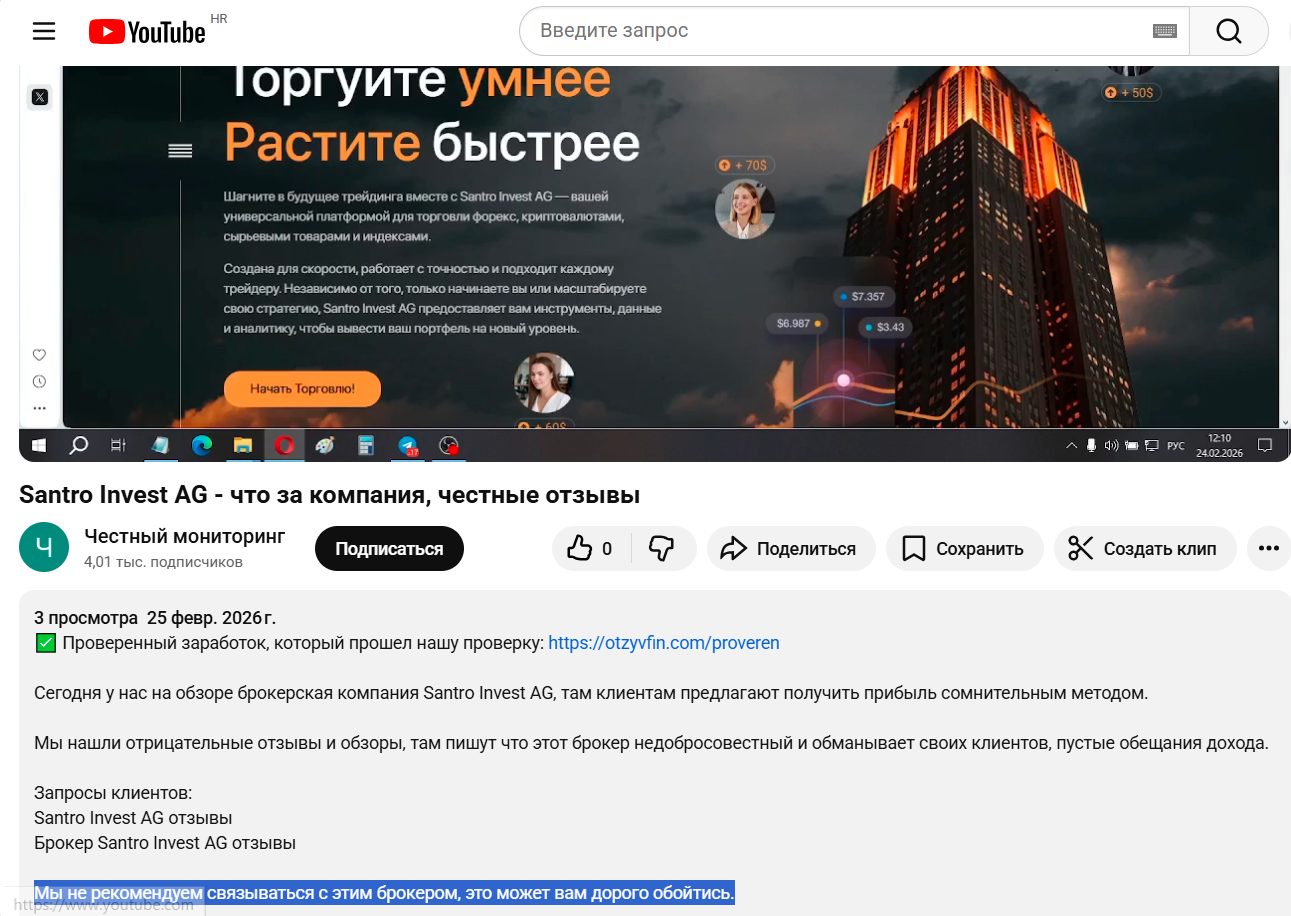Click the video player frame
This screenshot has height=916, width=1291.
(x=648, y=250)
